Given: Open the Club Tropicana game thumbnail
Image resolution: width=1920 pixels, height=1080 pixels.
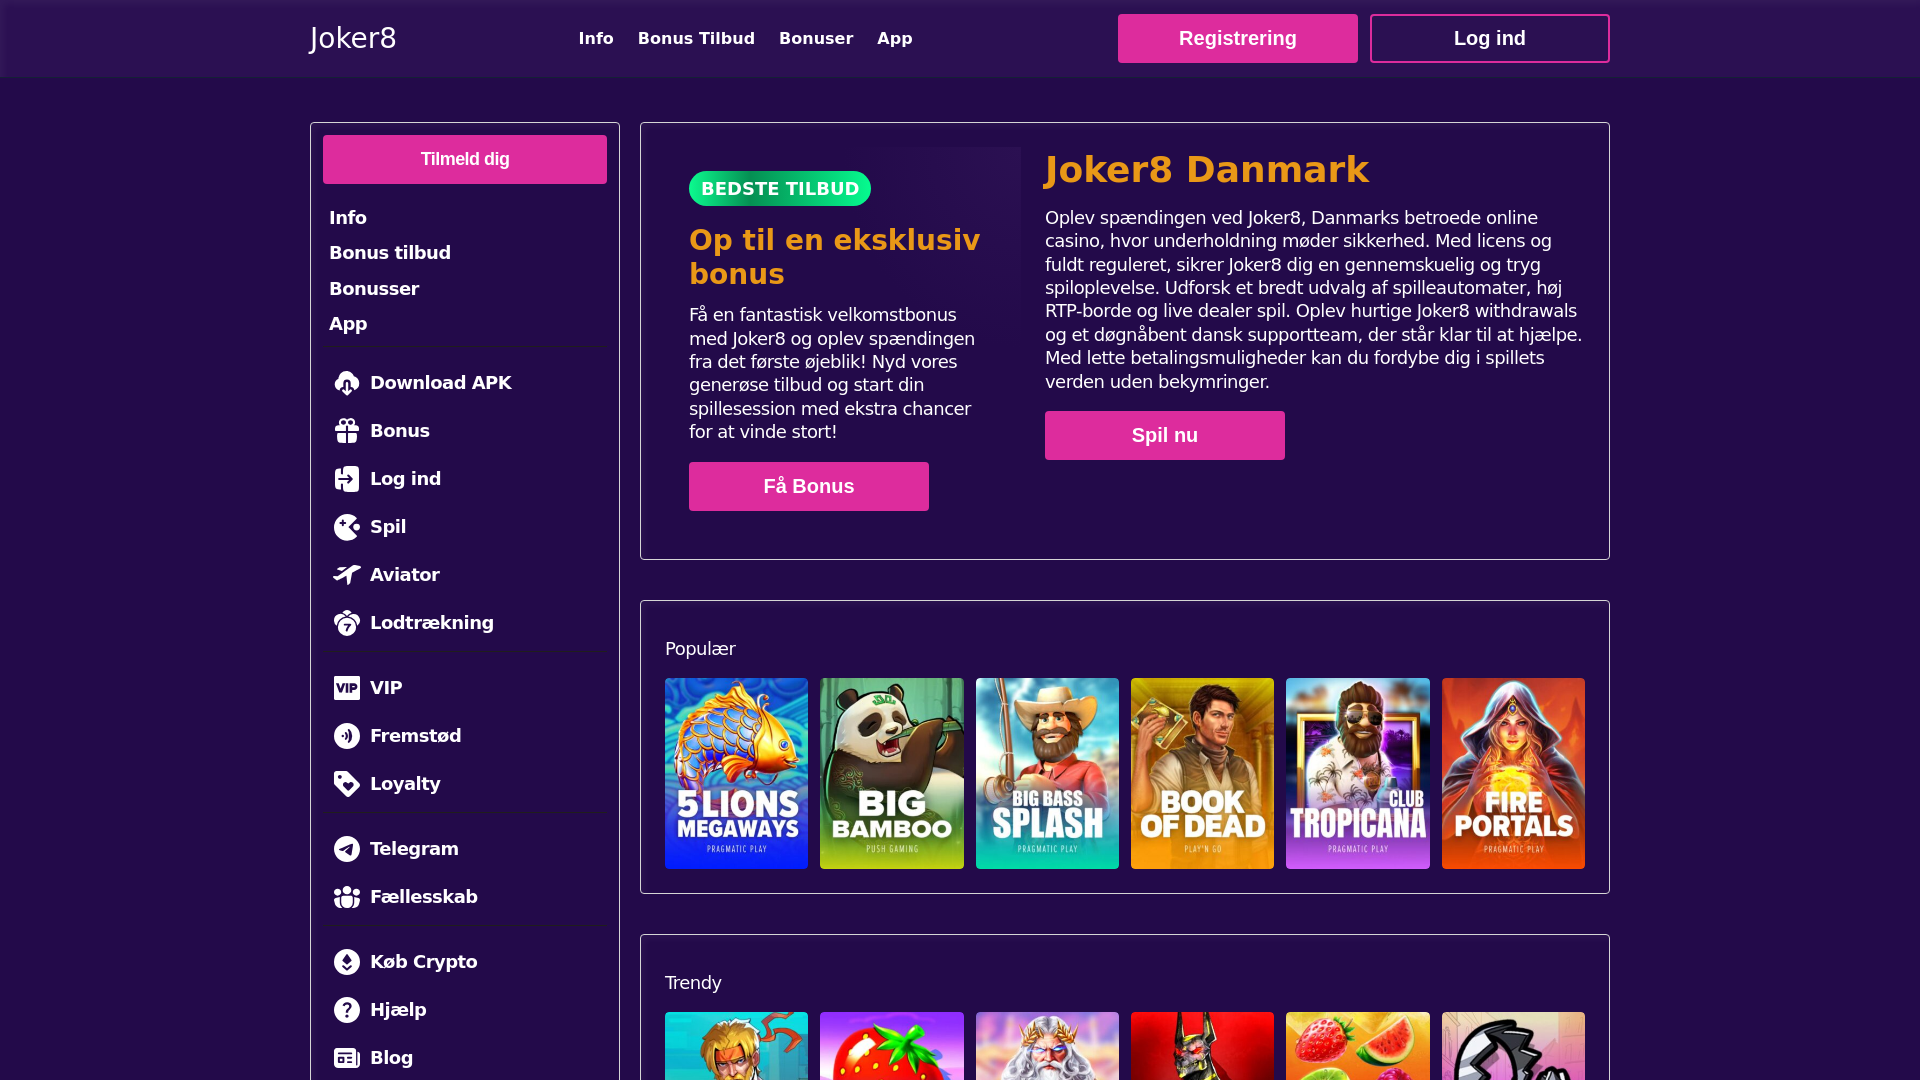Looking at the screenshot, I should coord(1358,773).
